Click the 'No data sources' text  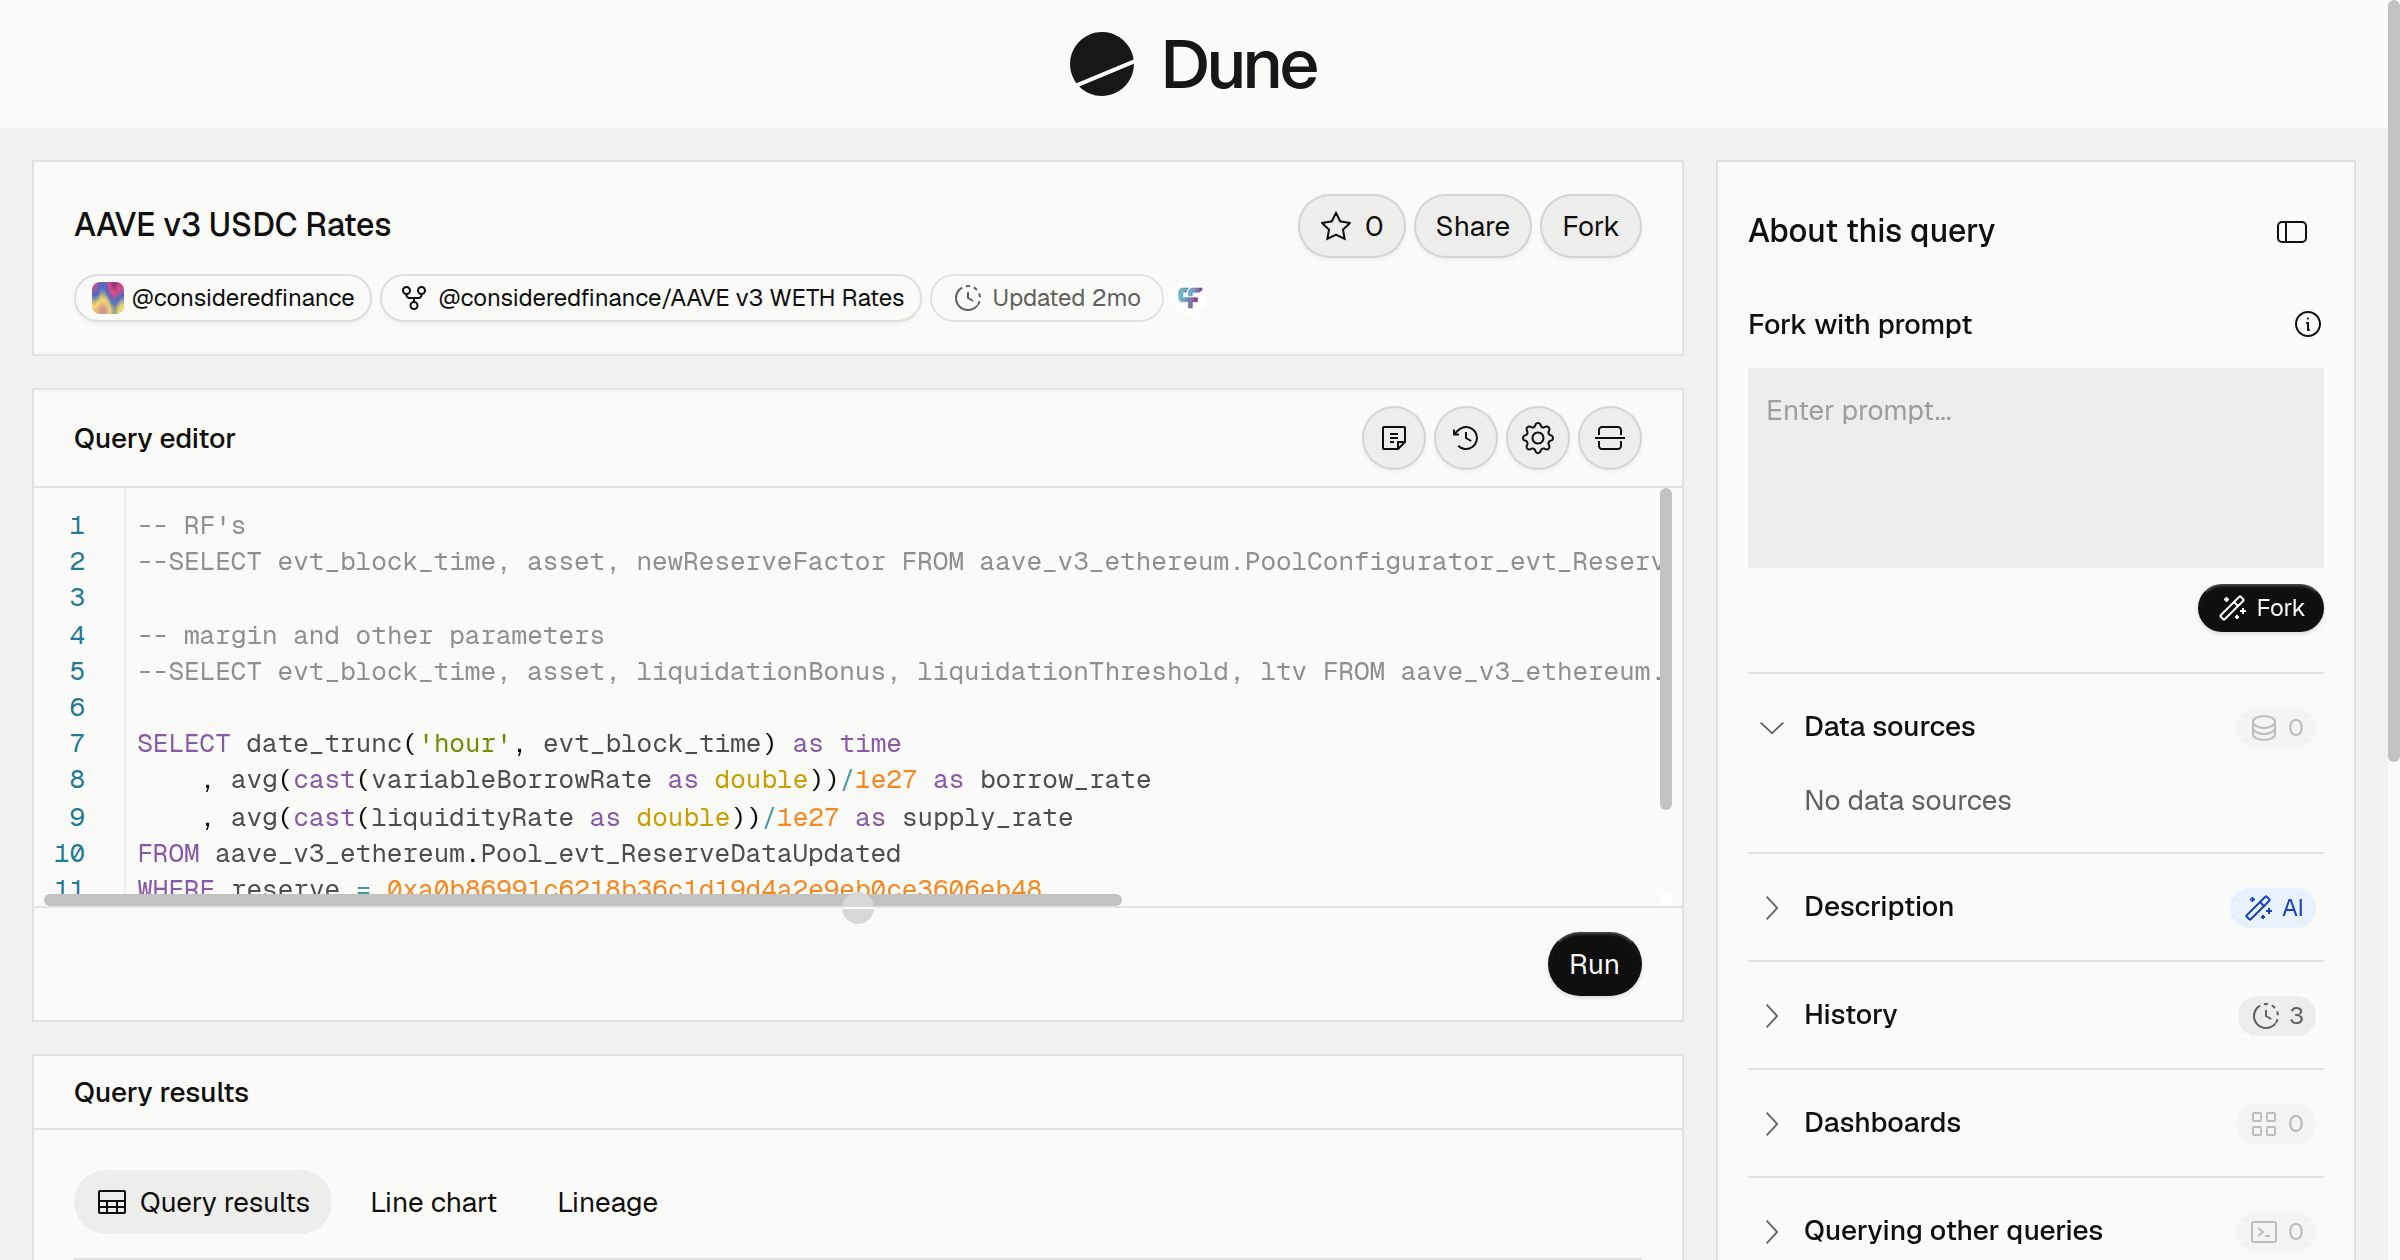1907,800
